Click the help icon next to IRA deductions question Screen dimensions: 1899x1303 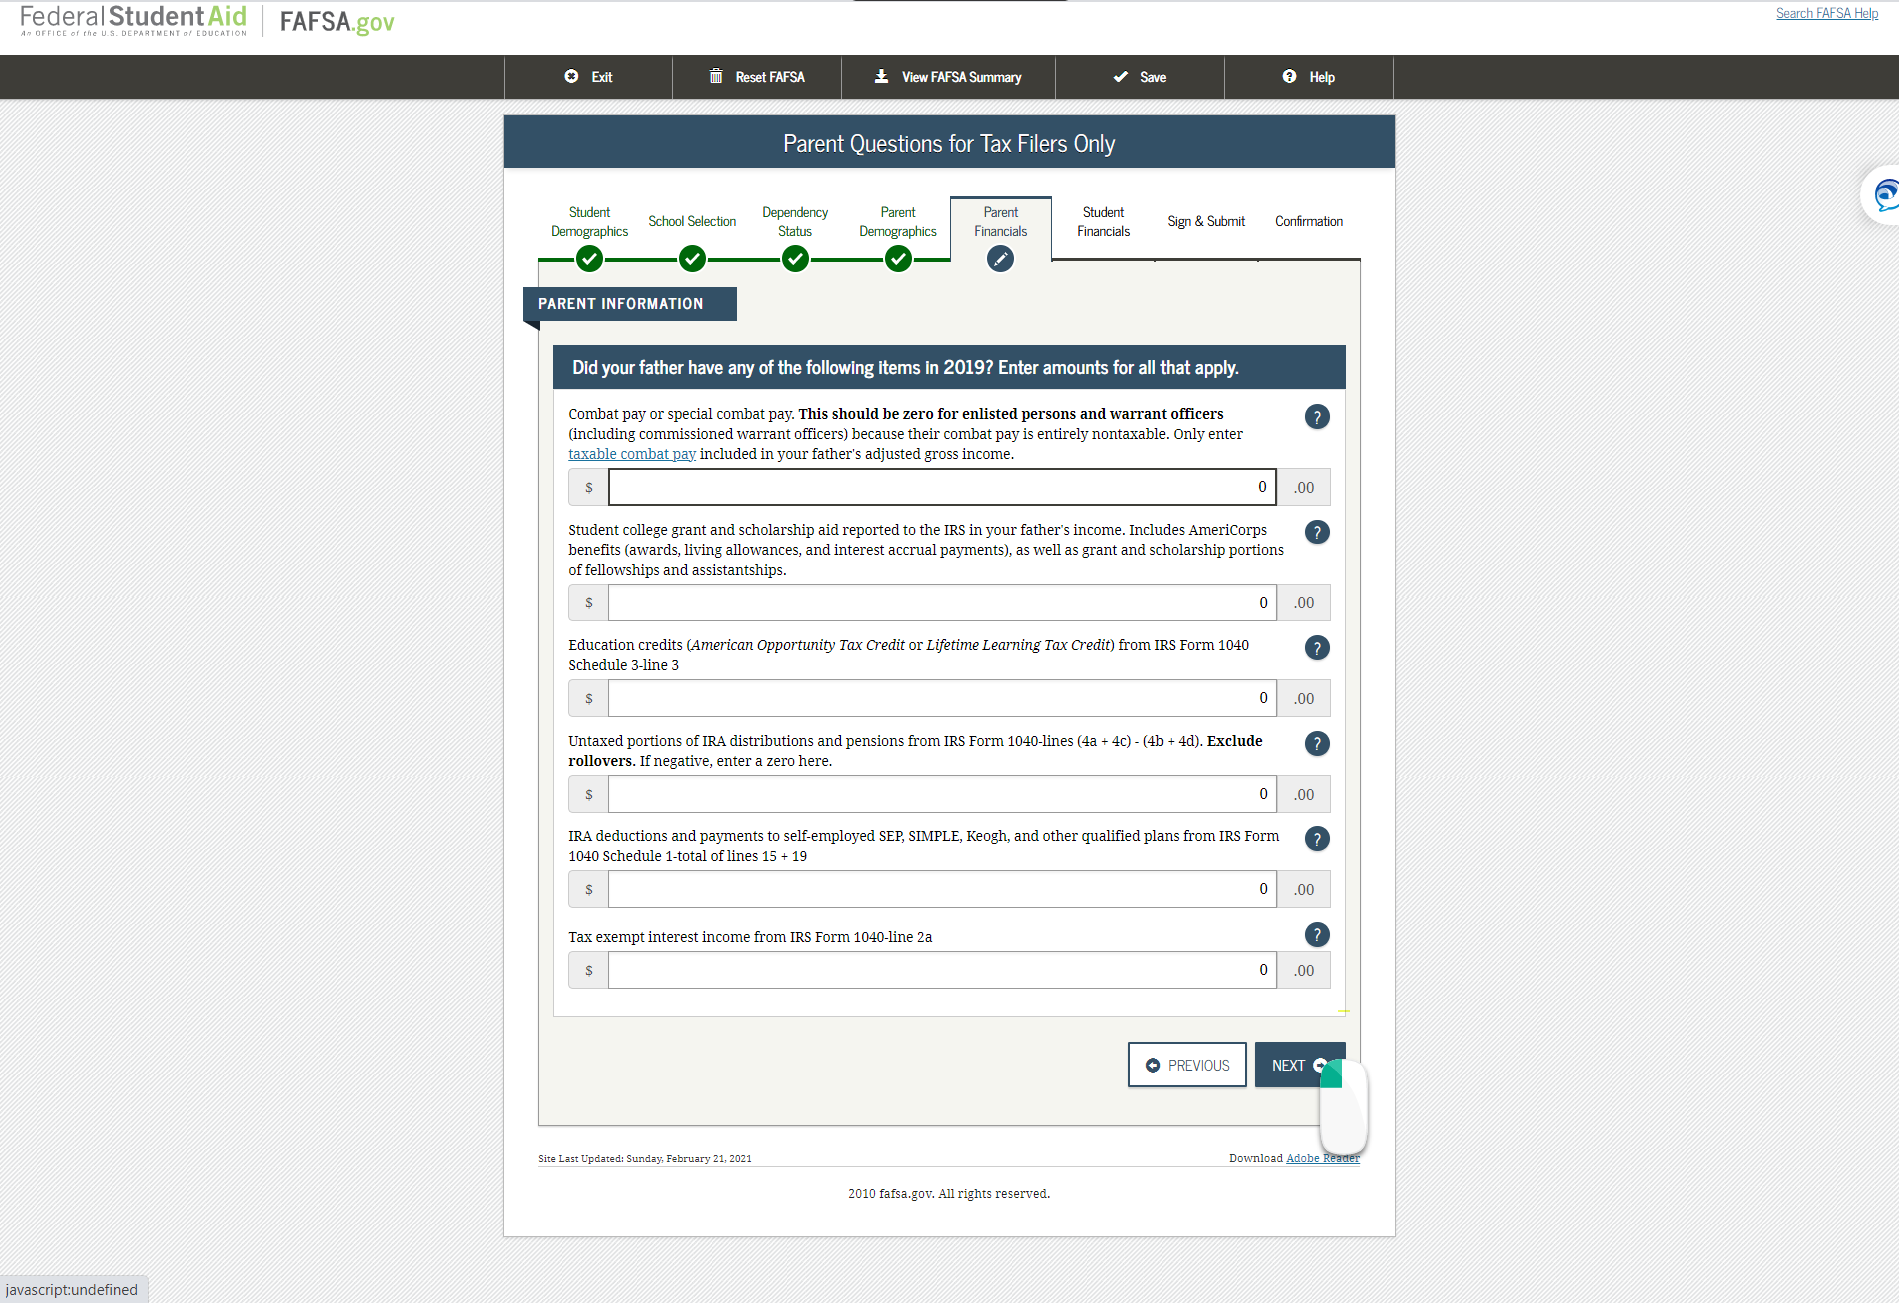point(1317,839)
